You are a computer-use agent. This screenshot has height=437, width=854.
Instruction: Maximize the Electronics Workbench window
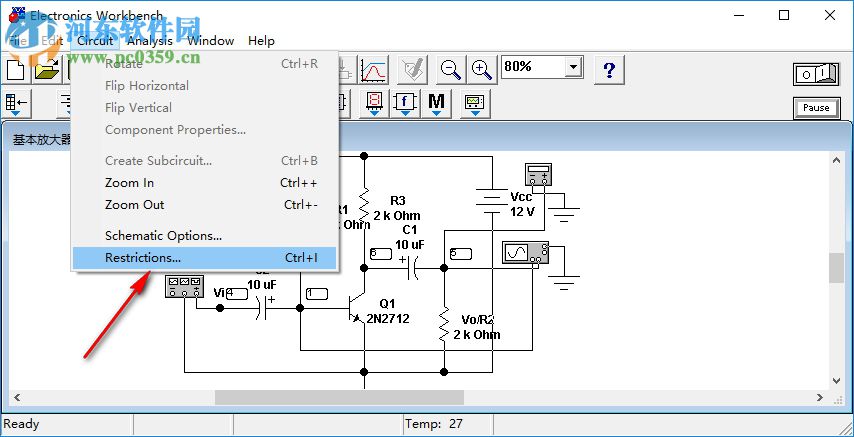(x=784, y=15)
